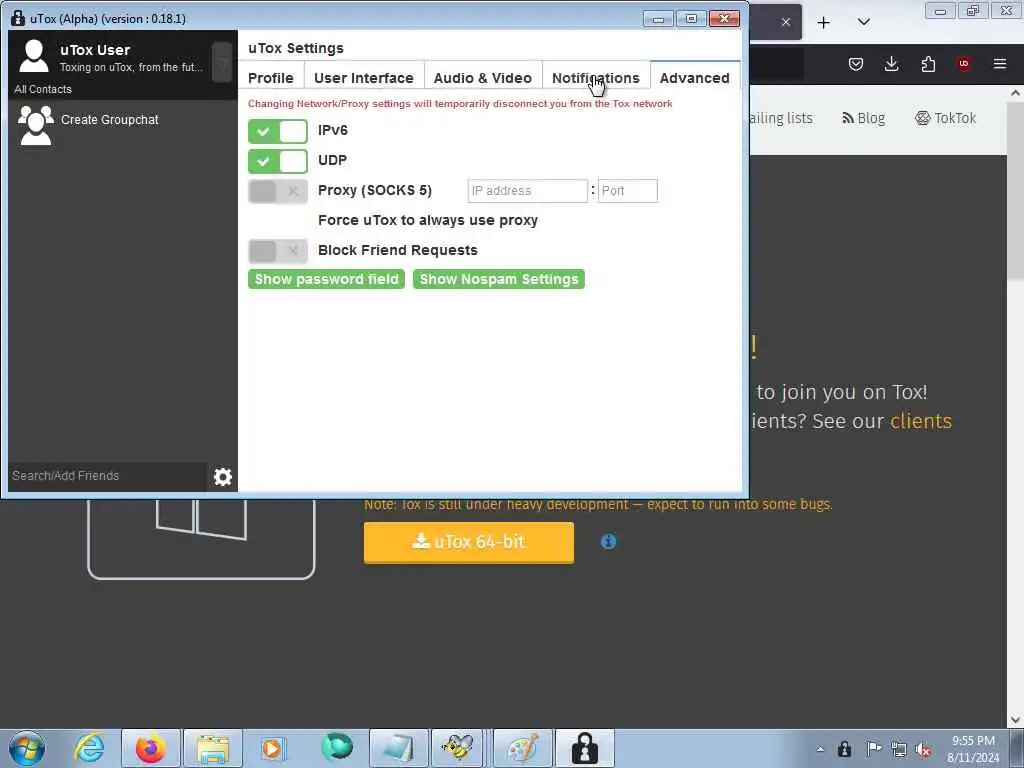Click the uTox User name text
1024x768 pixels.
(95, 50)
